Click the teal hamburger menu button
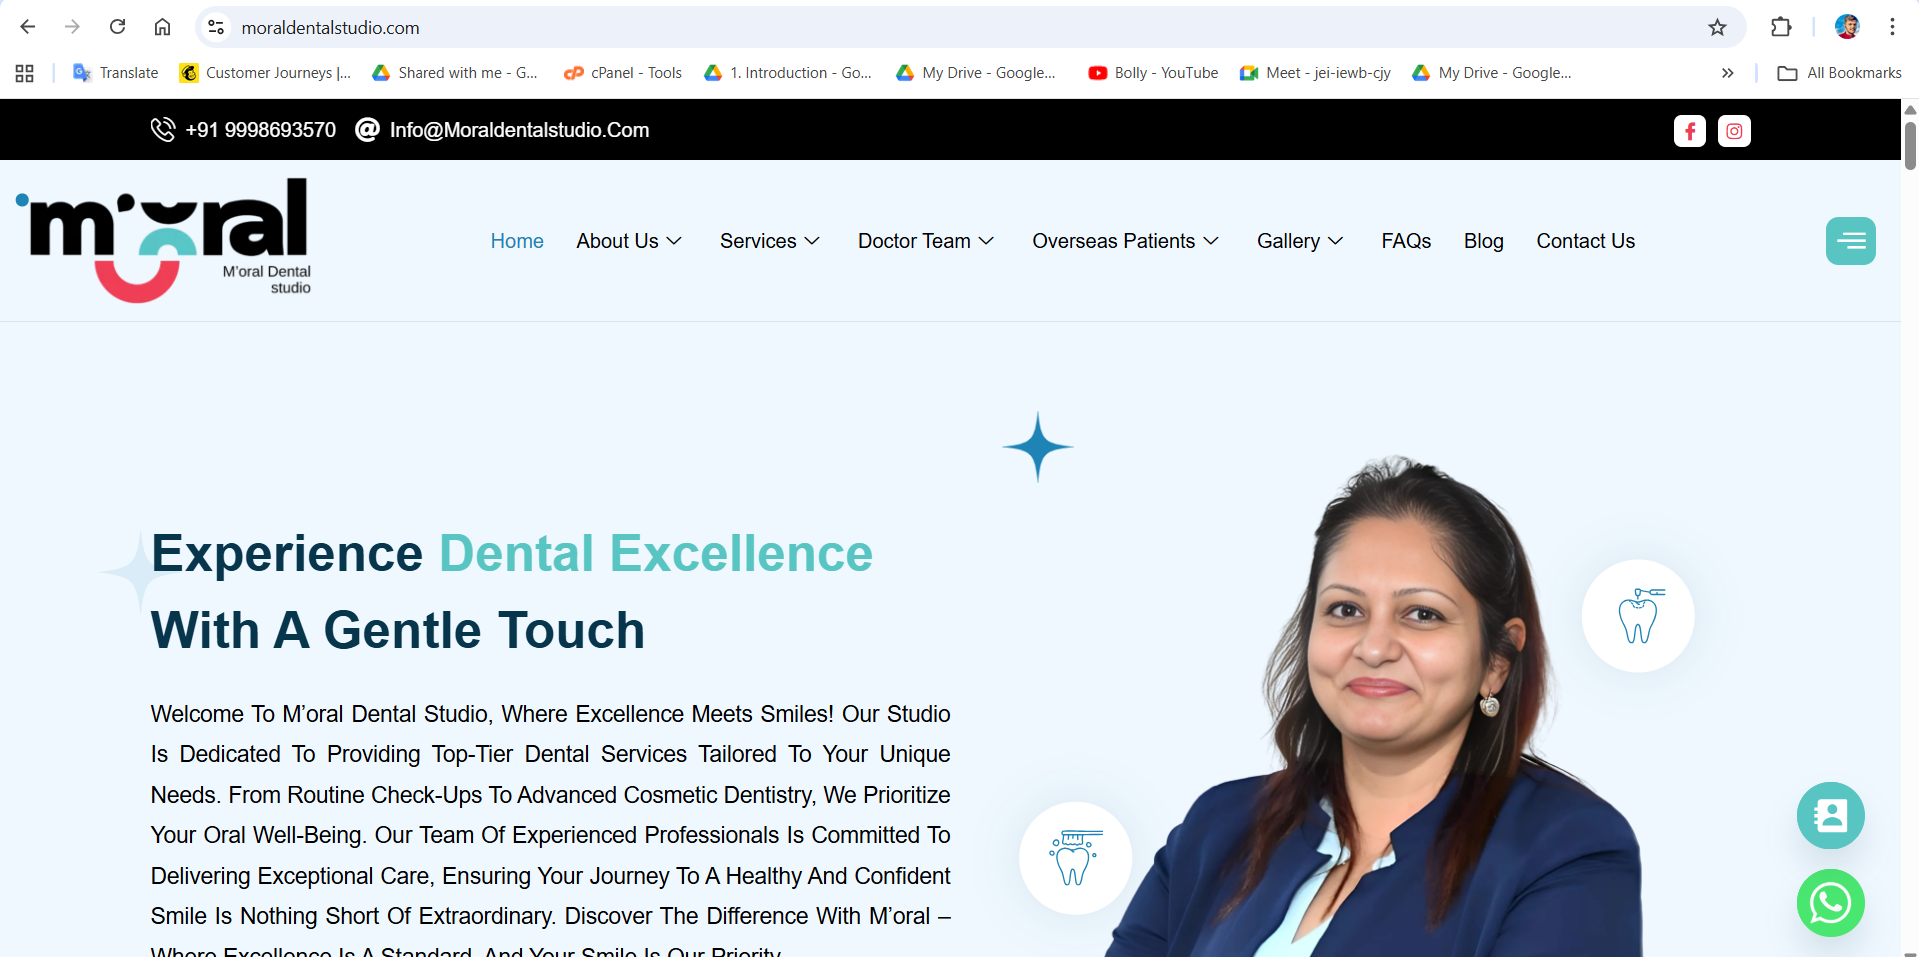1919x957 pixels. [1850, 241]
